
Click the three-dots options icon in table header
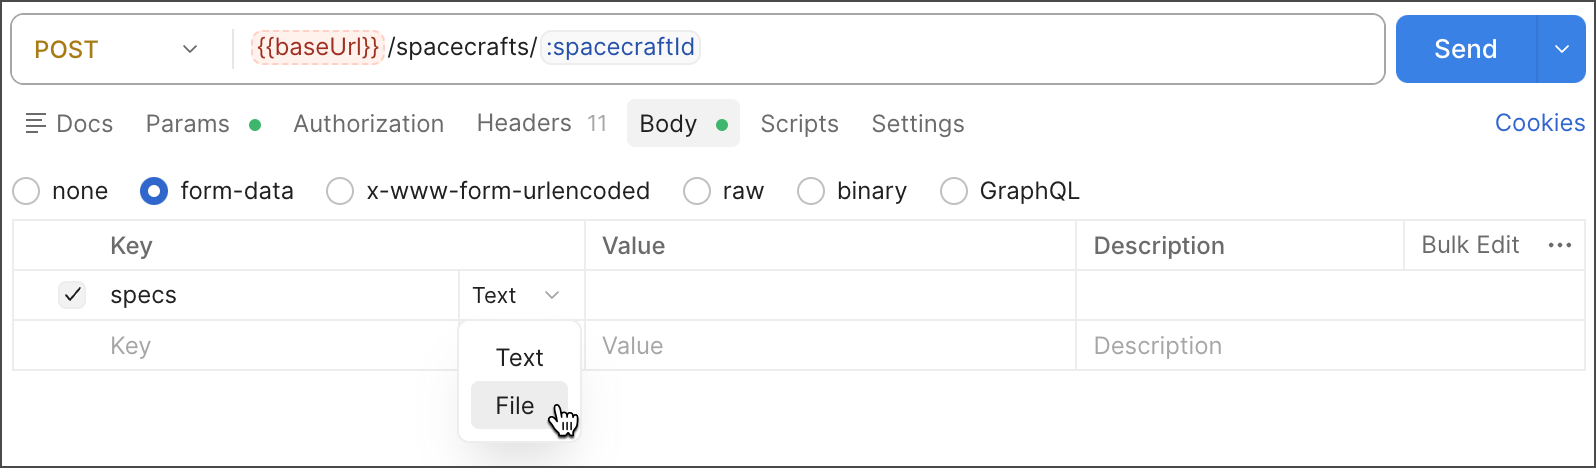pyautogui.click(x=1559, y=246)
